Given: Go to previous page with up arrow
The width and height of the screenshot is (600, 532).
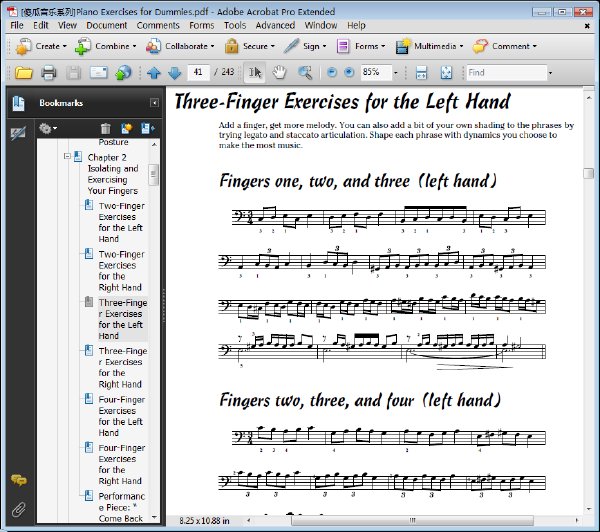Looking at the screenshot, I should point(154,72).
